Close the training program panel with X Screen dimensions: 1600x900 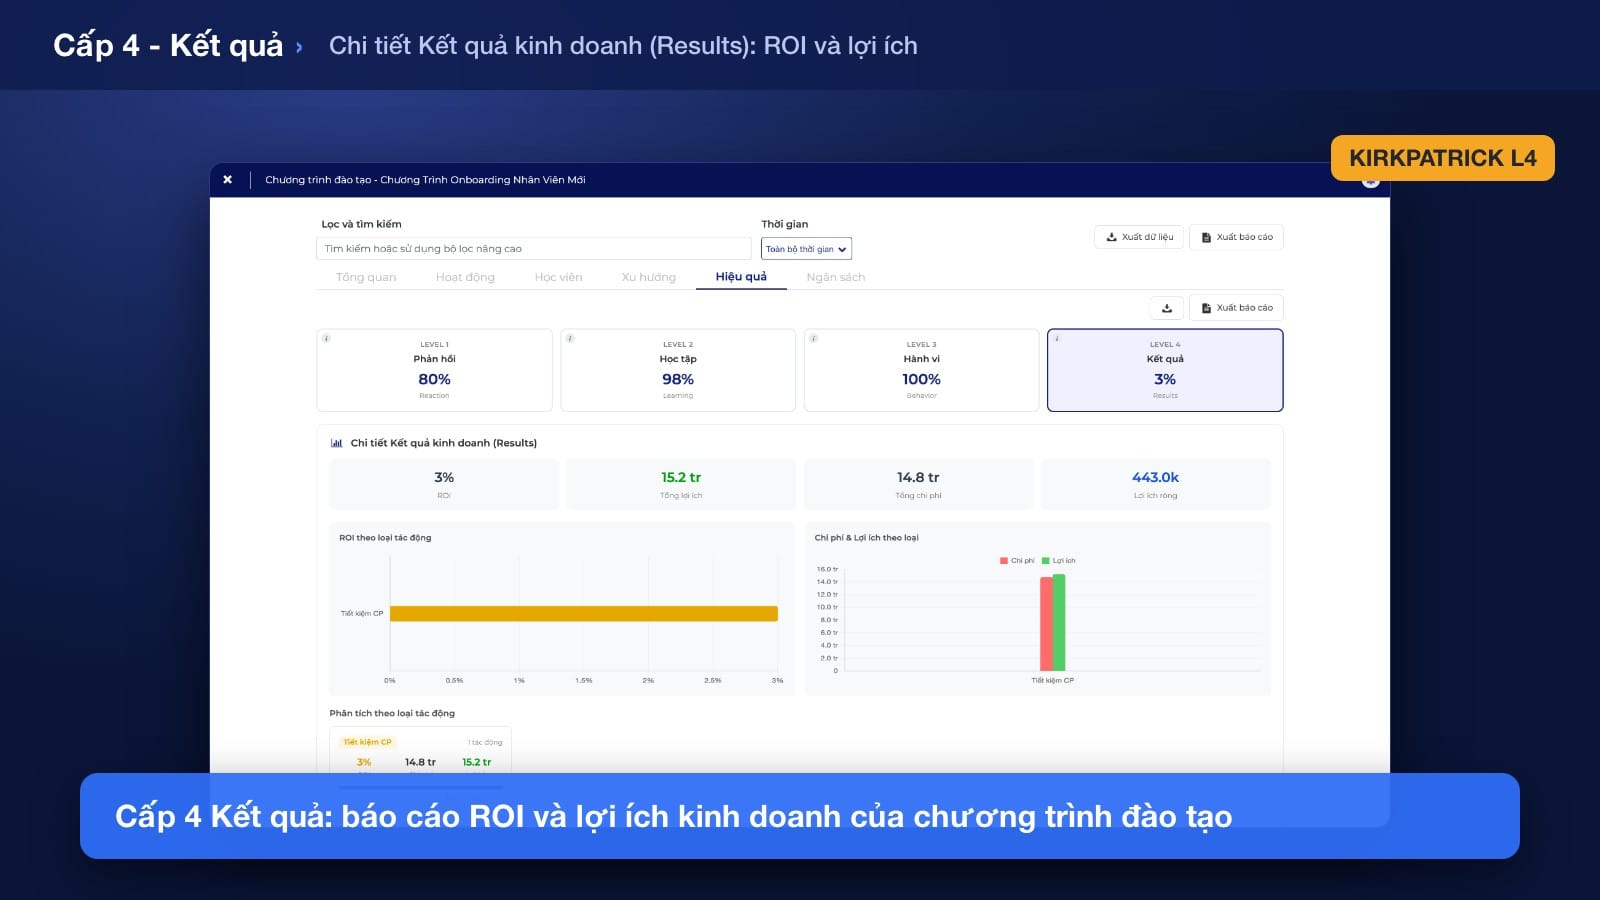pyautogui.click(x=228, y=180)
